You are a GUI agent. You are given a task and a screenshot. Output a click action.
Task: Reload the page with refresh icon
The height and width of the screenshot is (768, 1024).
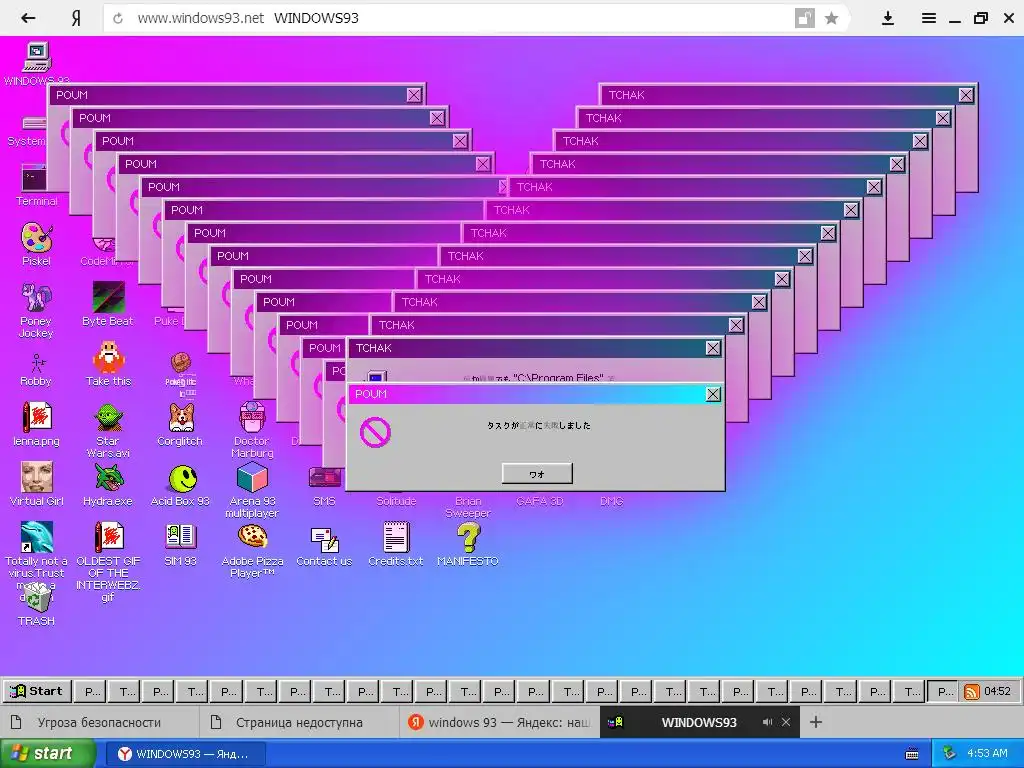pos(118,18)
